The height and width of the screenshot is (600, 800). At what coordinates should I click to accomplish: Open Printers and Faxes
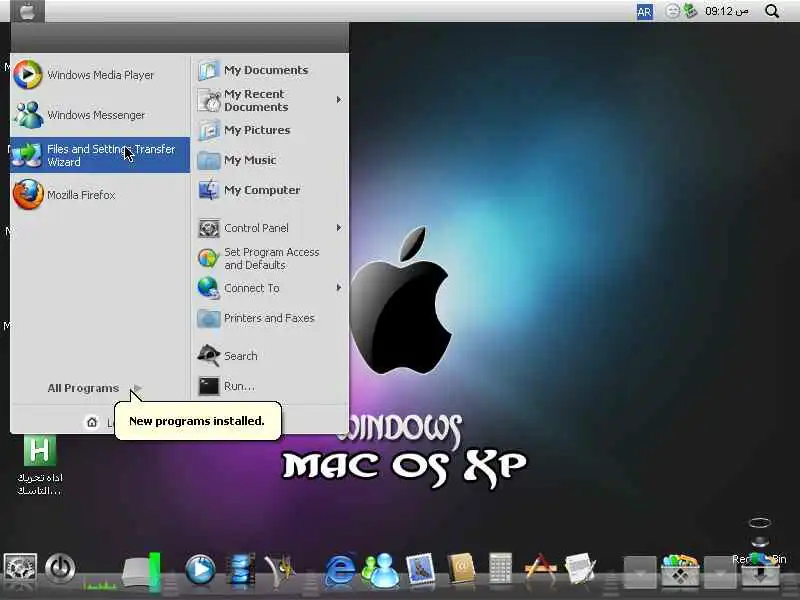(x=269, y=318)
